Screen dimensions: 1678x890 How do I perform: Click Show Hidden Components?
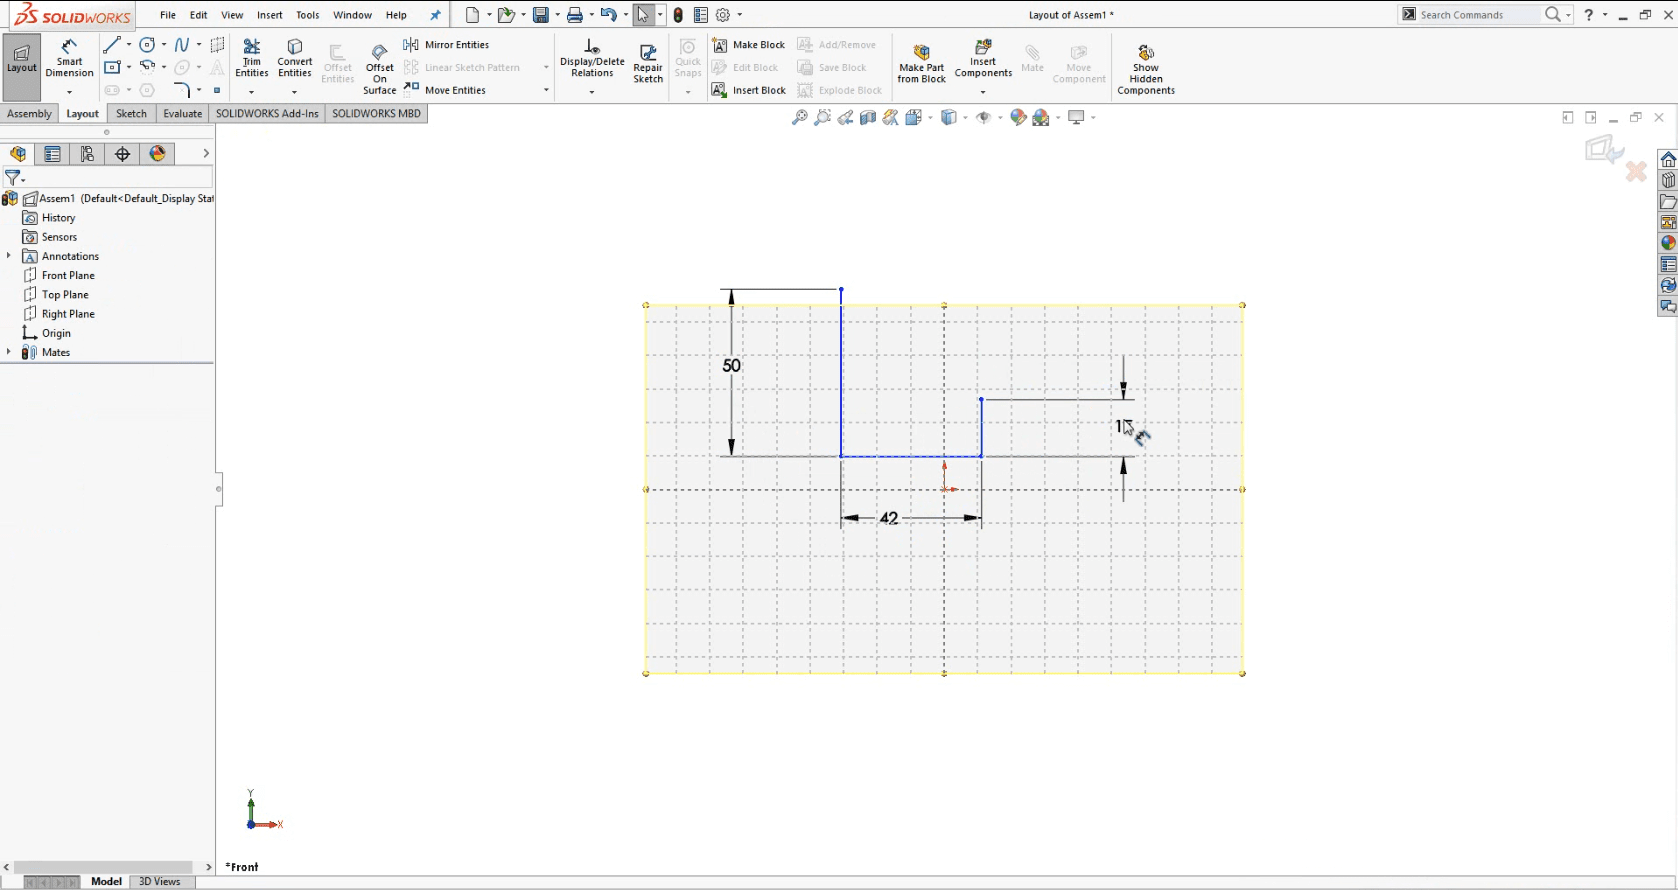tap(1146, 69)
